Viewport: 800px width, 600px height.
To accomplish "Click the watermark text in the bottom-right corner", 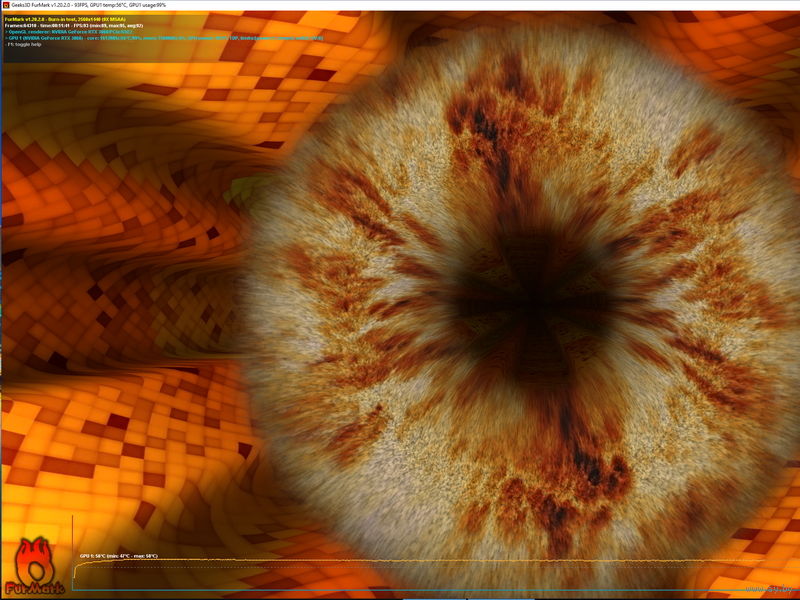I will point(768,589).
